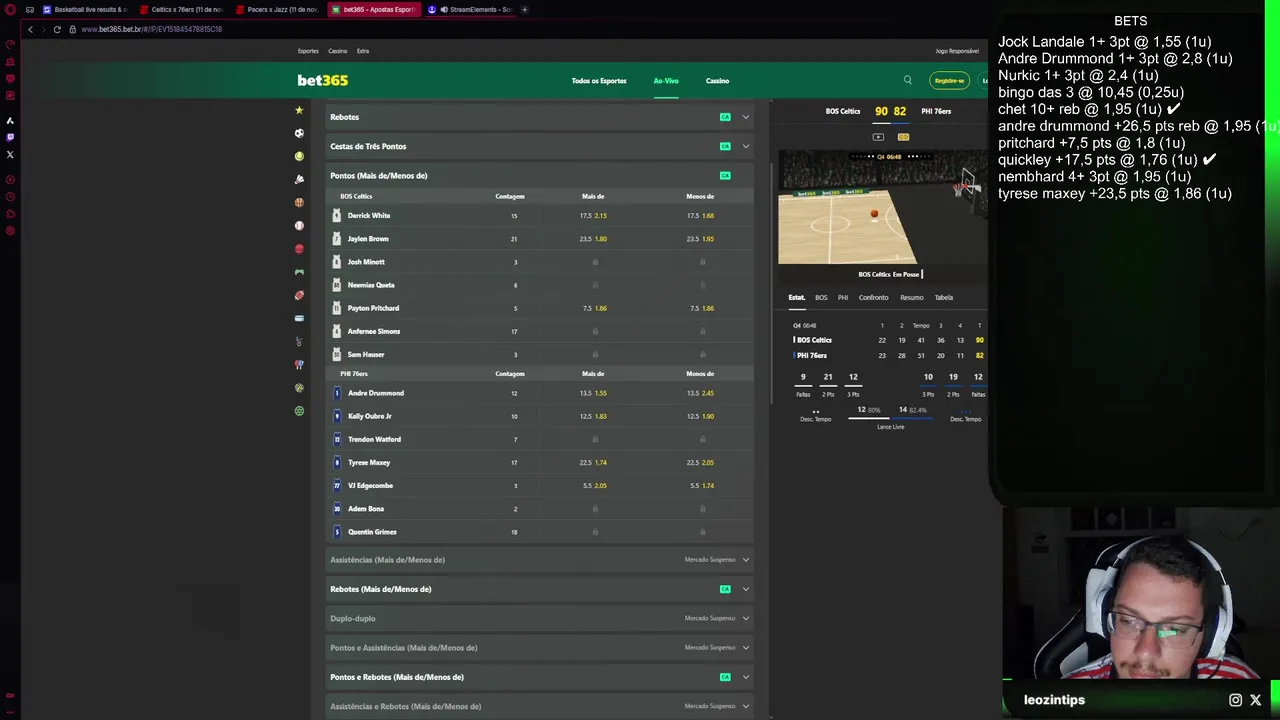1280x720 pixels.
Task: Select the green gamepad e-sports icon
Action: click(x=299, y=272)
